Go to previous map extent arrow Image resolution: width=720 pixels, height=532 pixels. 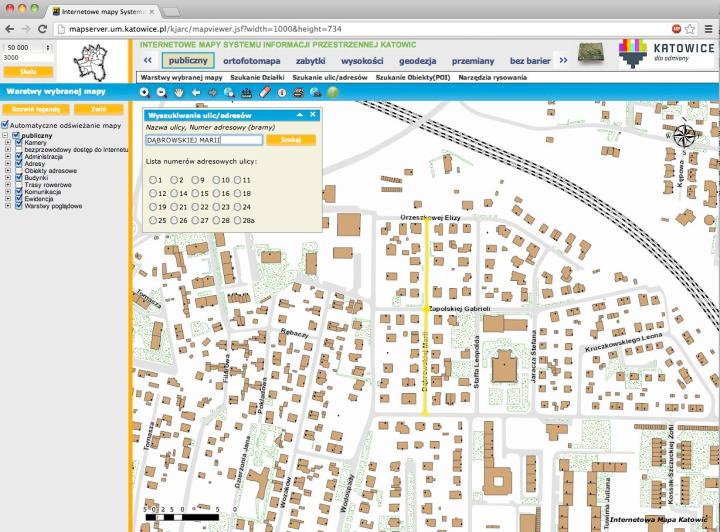click(196, 92)
